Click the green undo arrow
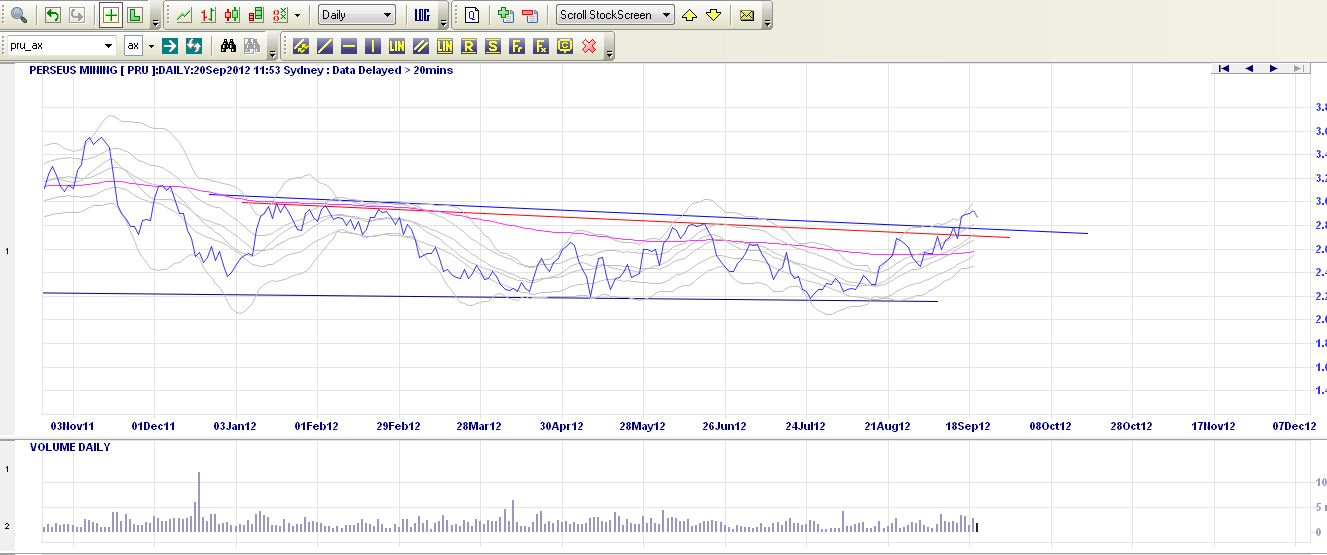The height and width of the screenshot is (555, 1327). pyautogui.click(x=52, y=15)
